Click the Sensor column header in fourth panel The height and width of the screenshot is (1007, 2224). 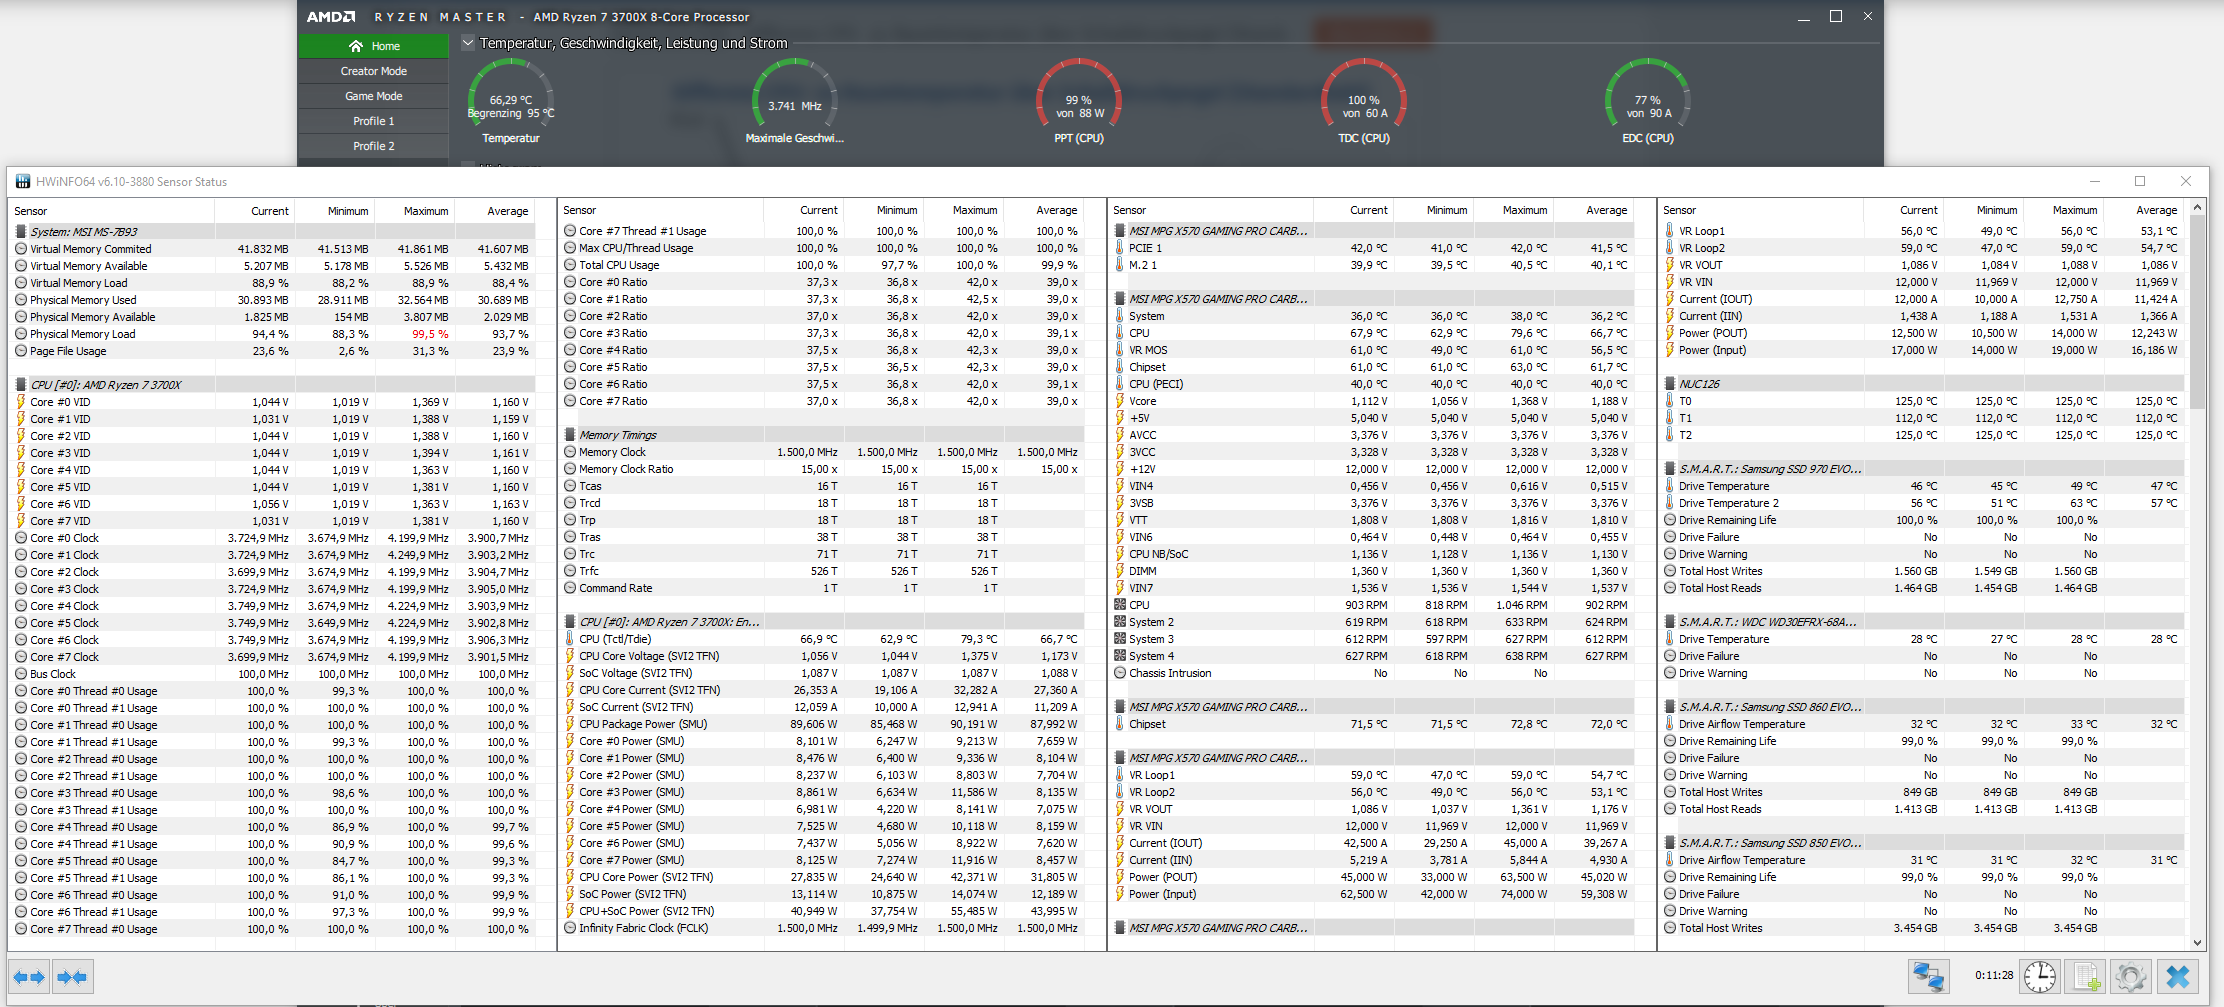pos(1761,210)
